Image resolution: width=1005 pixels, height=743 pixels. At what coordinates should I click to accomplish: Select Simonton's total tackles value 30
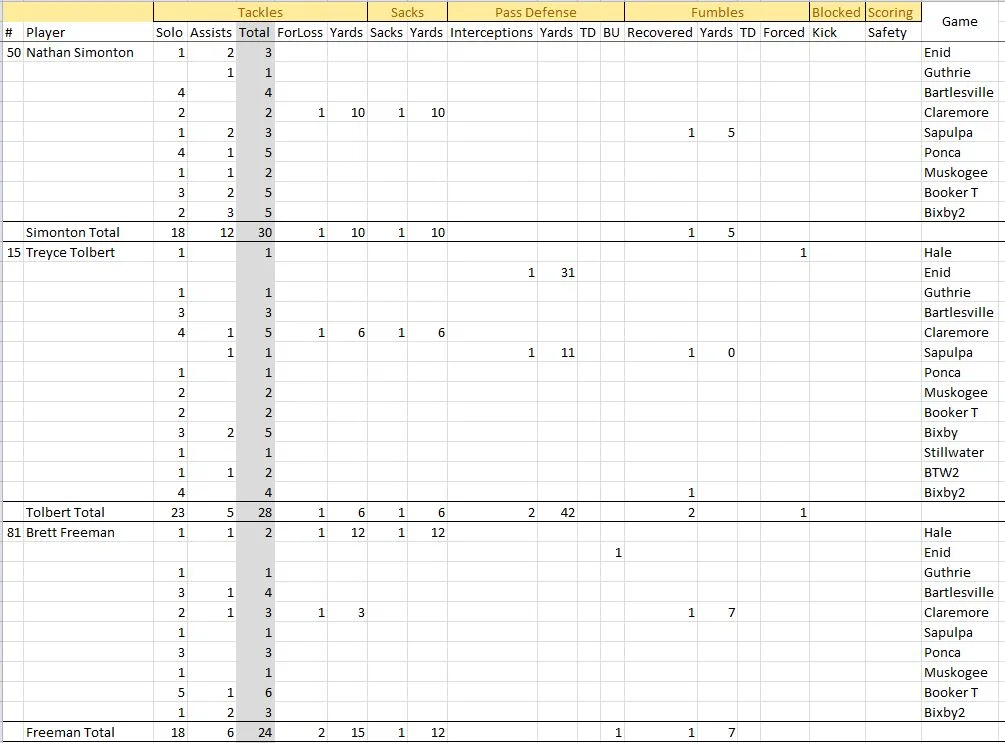pos(255,233)
